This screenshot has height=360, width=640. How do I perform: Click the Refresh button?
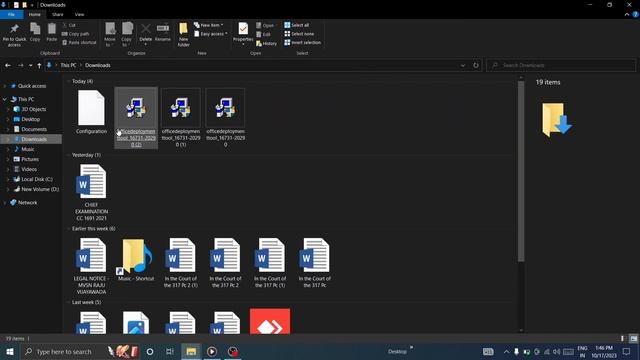[476, 65]
